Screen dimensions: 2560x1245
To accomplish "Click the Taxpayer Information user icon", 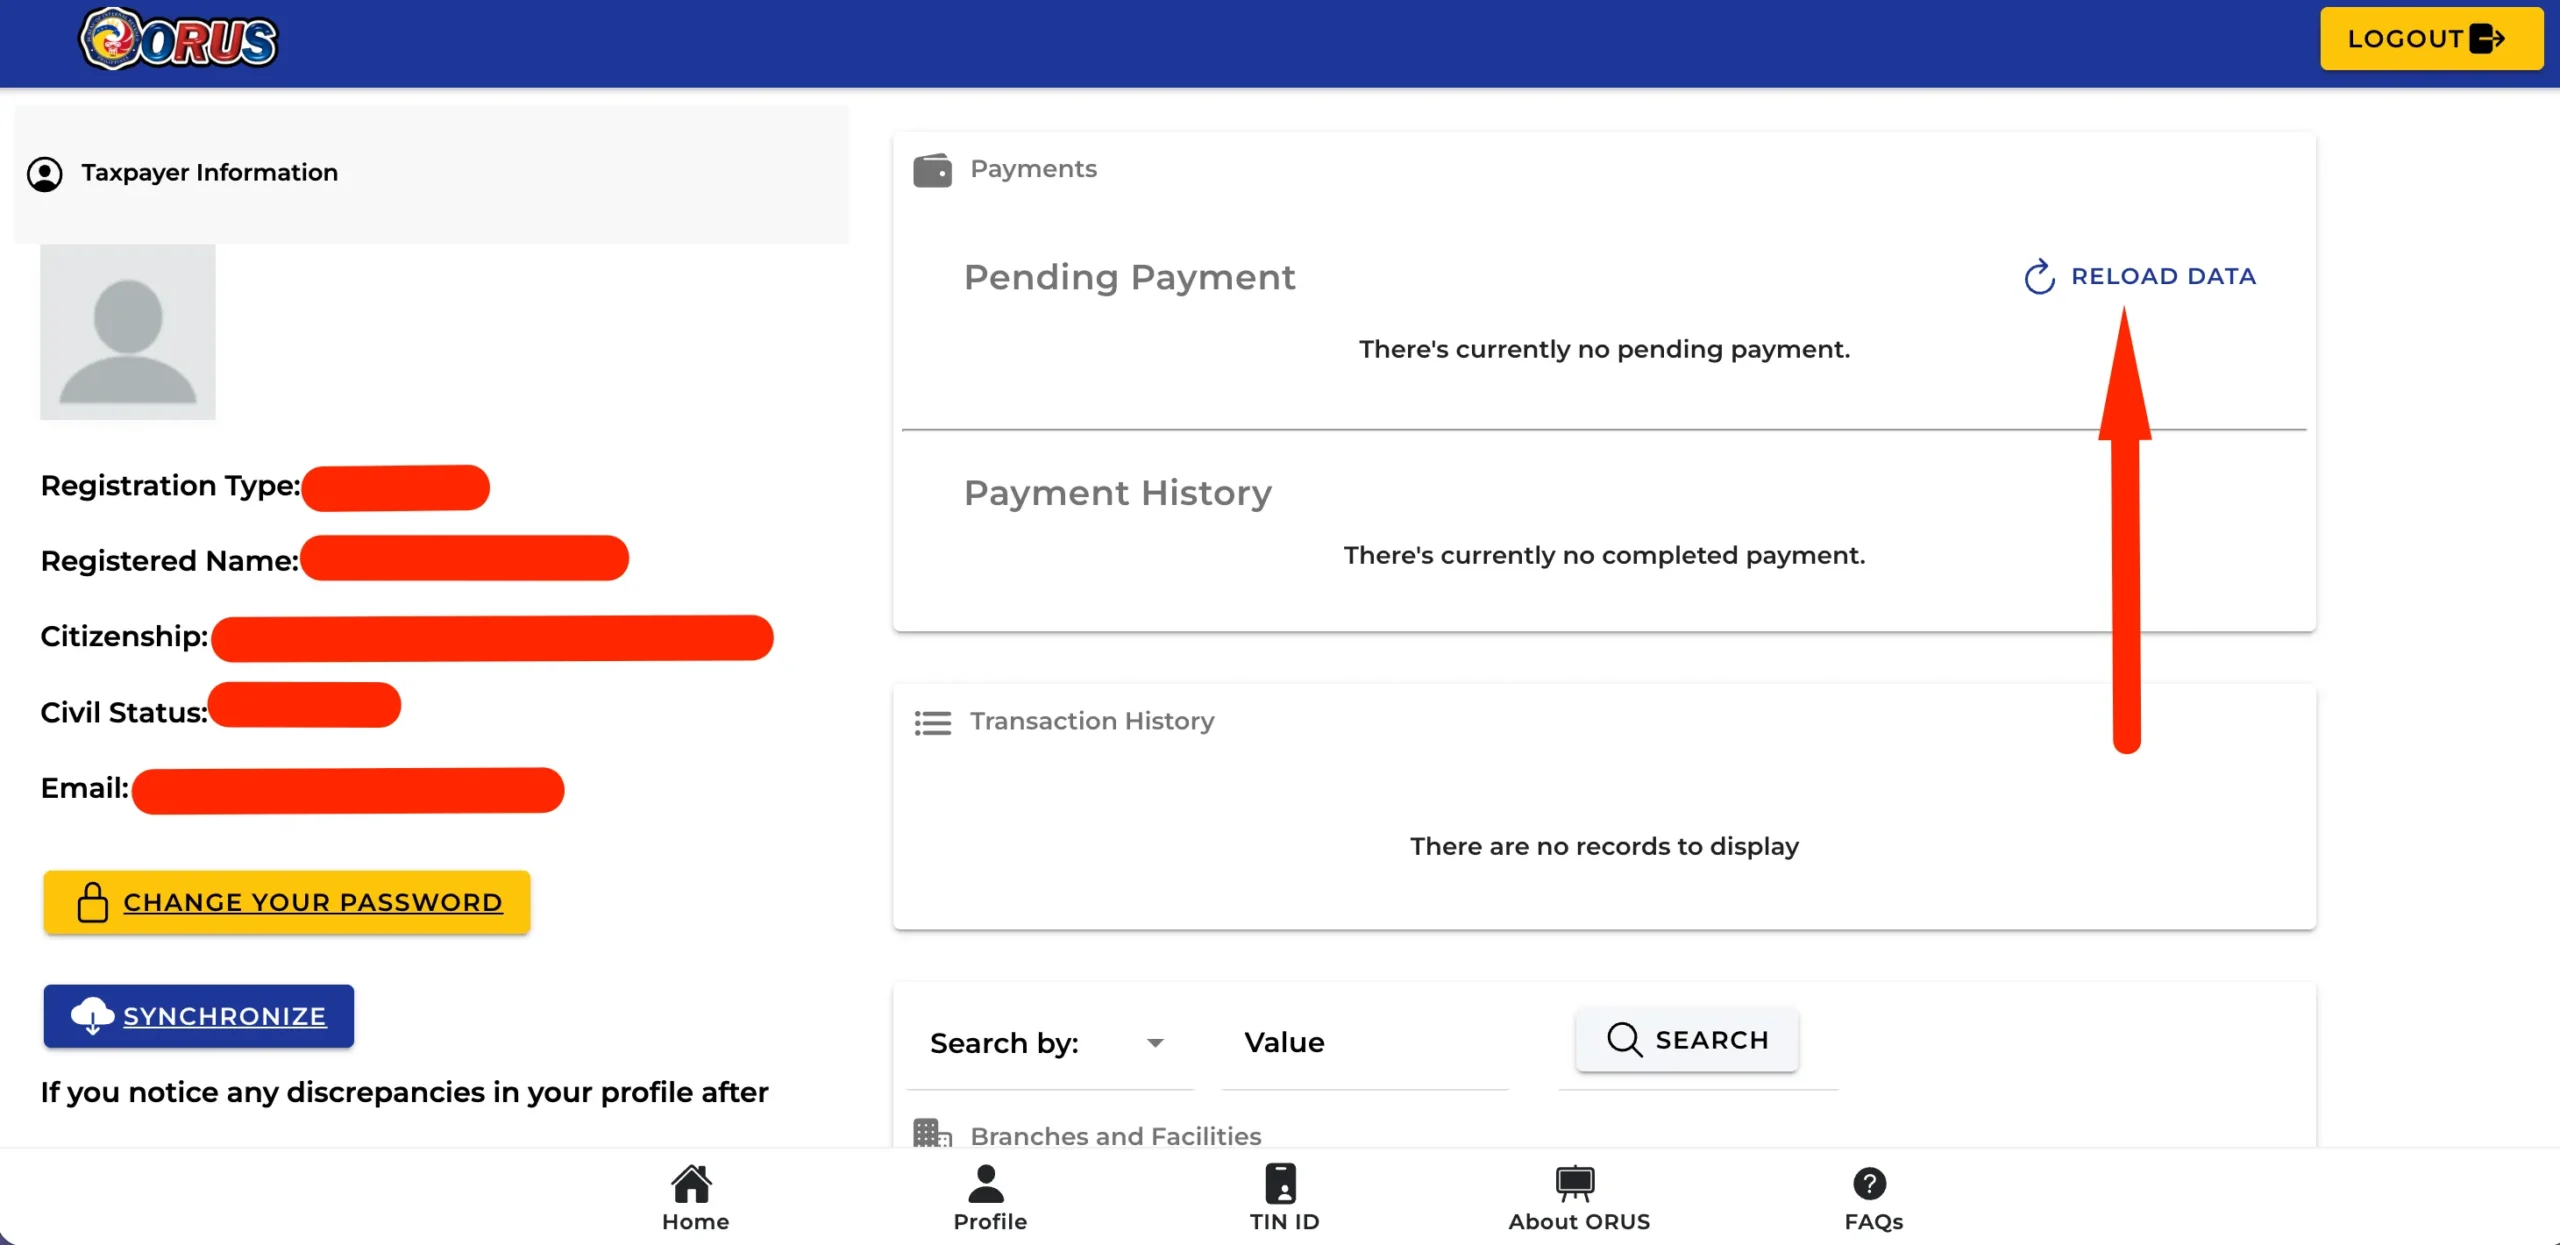I will [45, 174].
